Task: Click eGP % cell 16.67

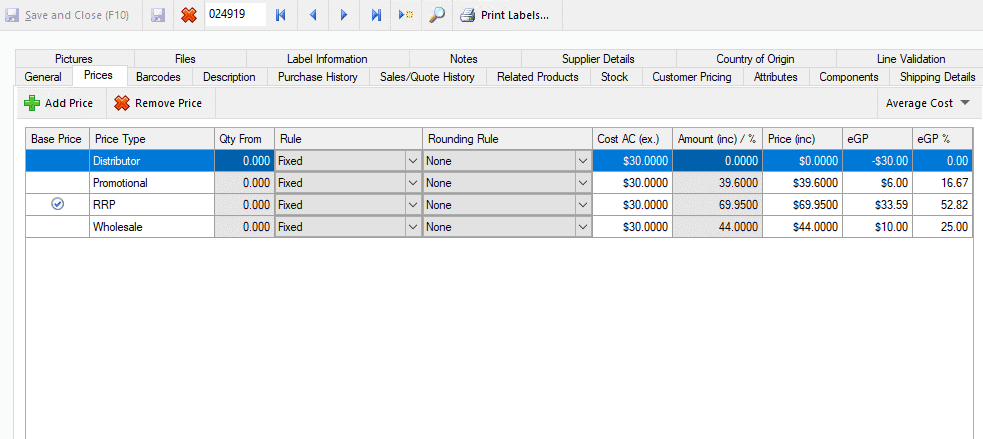Action: (x=943, y=183)
